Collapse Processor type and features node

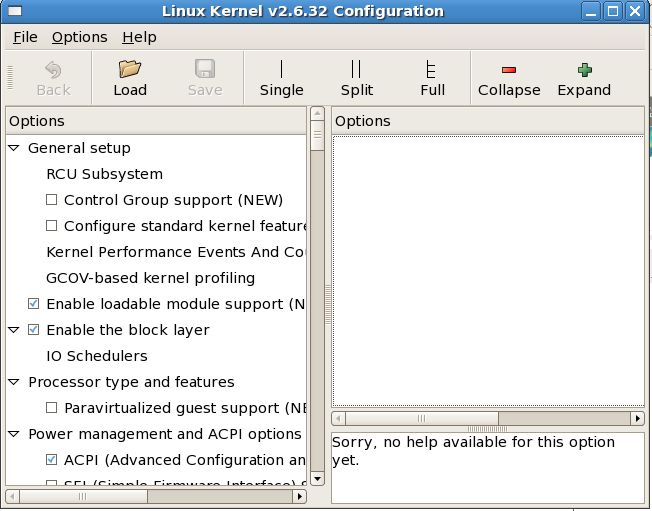[14, 382]
